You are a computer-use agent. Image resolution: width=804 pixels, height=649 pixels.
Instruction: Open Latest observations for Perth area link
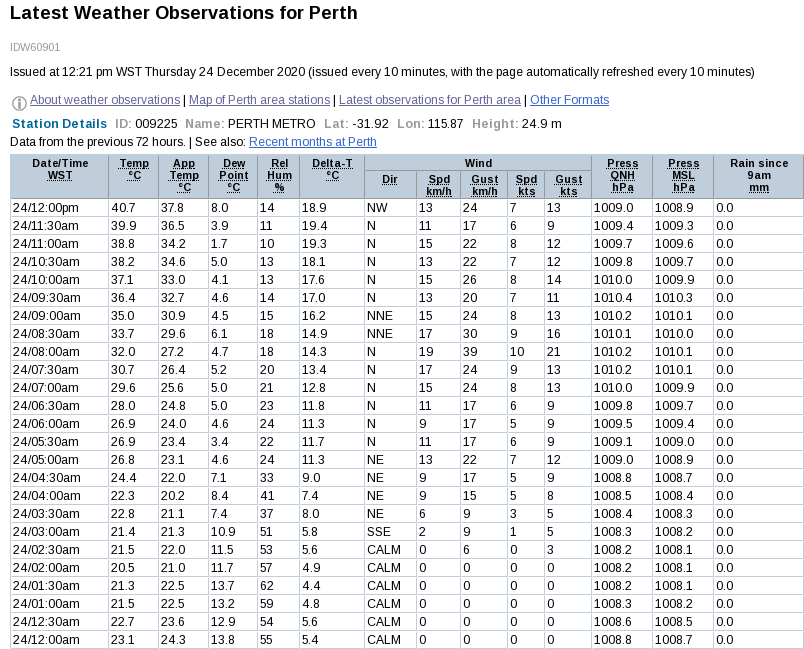pyautogui.click(x=430, y=100)
